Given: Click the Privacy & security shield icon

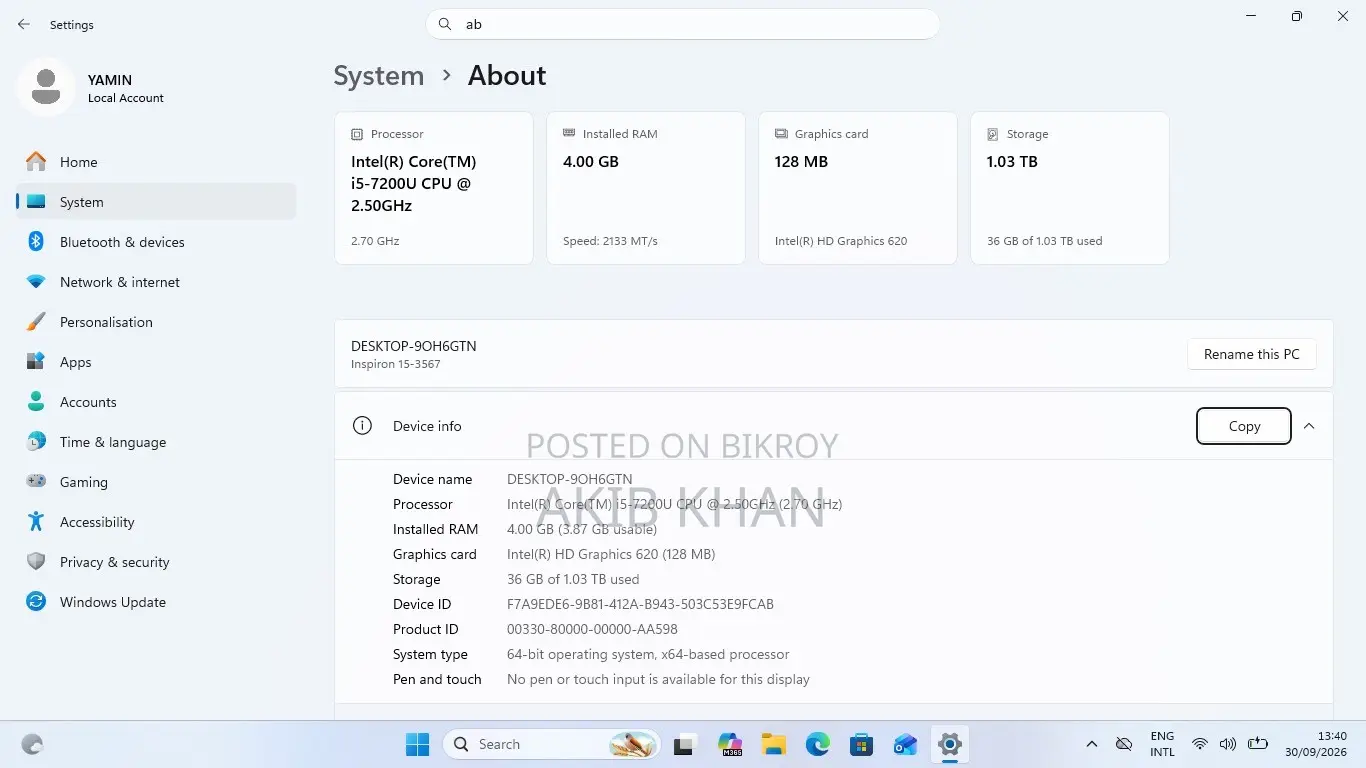Looking at the screenshot, I should [x=36, y=562].
